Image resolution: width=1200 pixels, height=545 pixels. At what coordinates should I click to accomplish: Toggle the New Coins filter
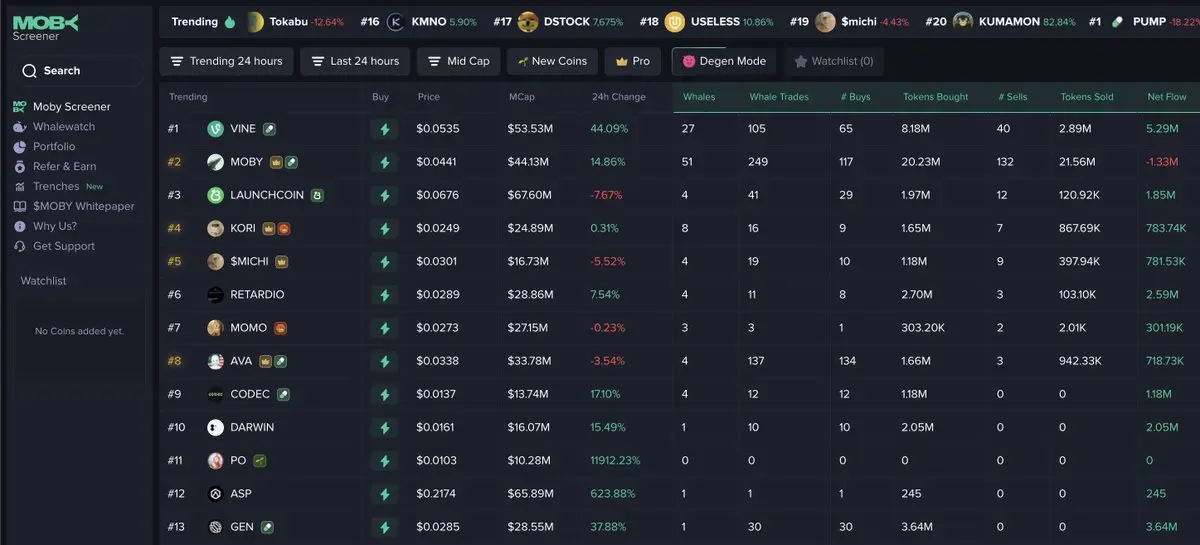tap(552, 61)
